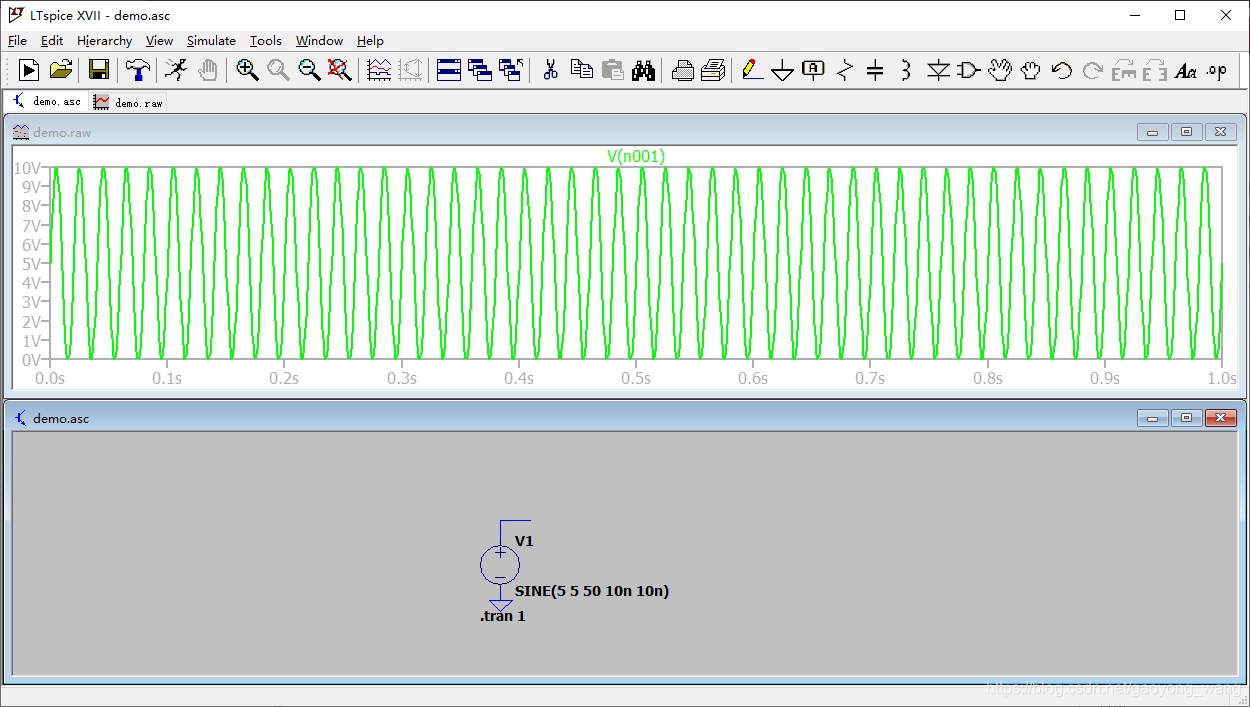Halt simulation with the hand icon
This screenshot has width=1250, height=707.
point(207,69)
